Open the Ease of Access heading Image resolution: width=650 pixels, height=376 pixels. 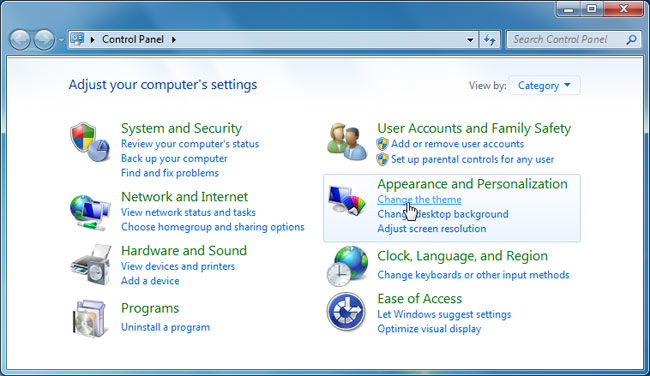pos(419,299)
